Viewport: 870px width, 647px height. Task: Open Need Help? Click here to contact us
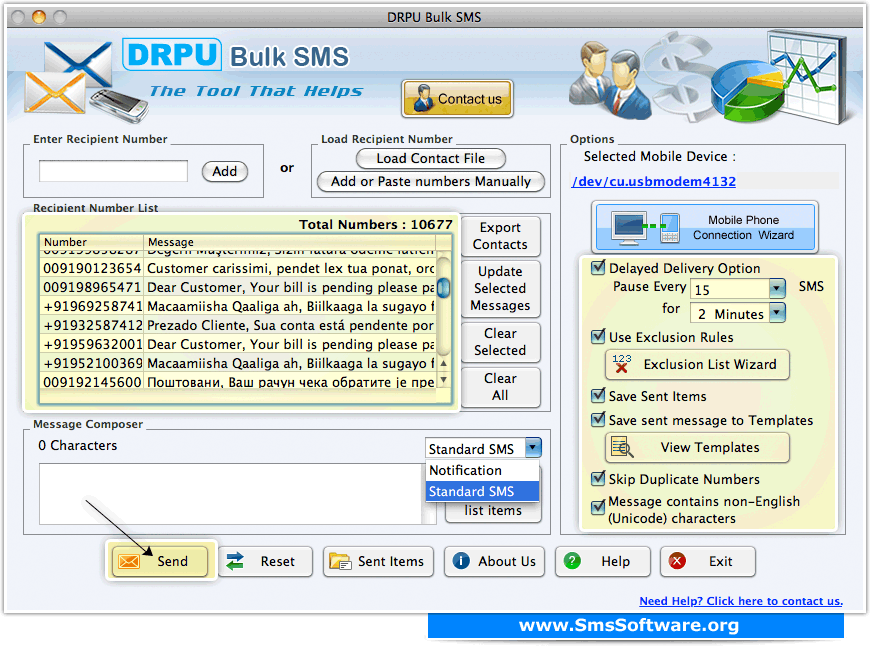[741, 601]
